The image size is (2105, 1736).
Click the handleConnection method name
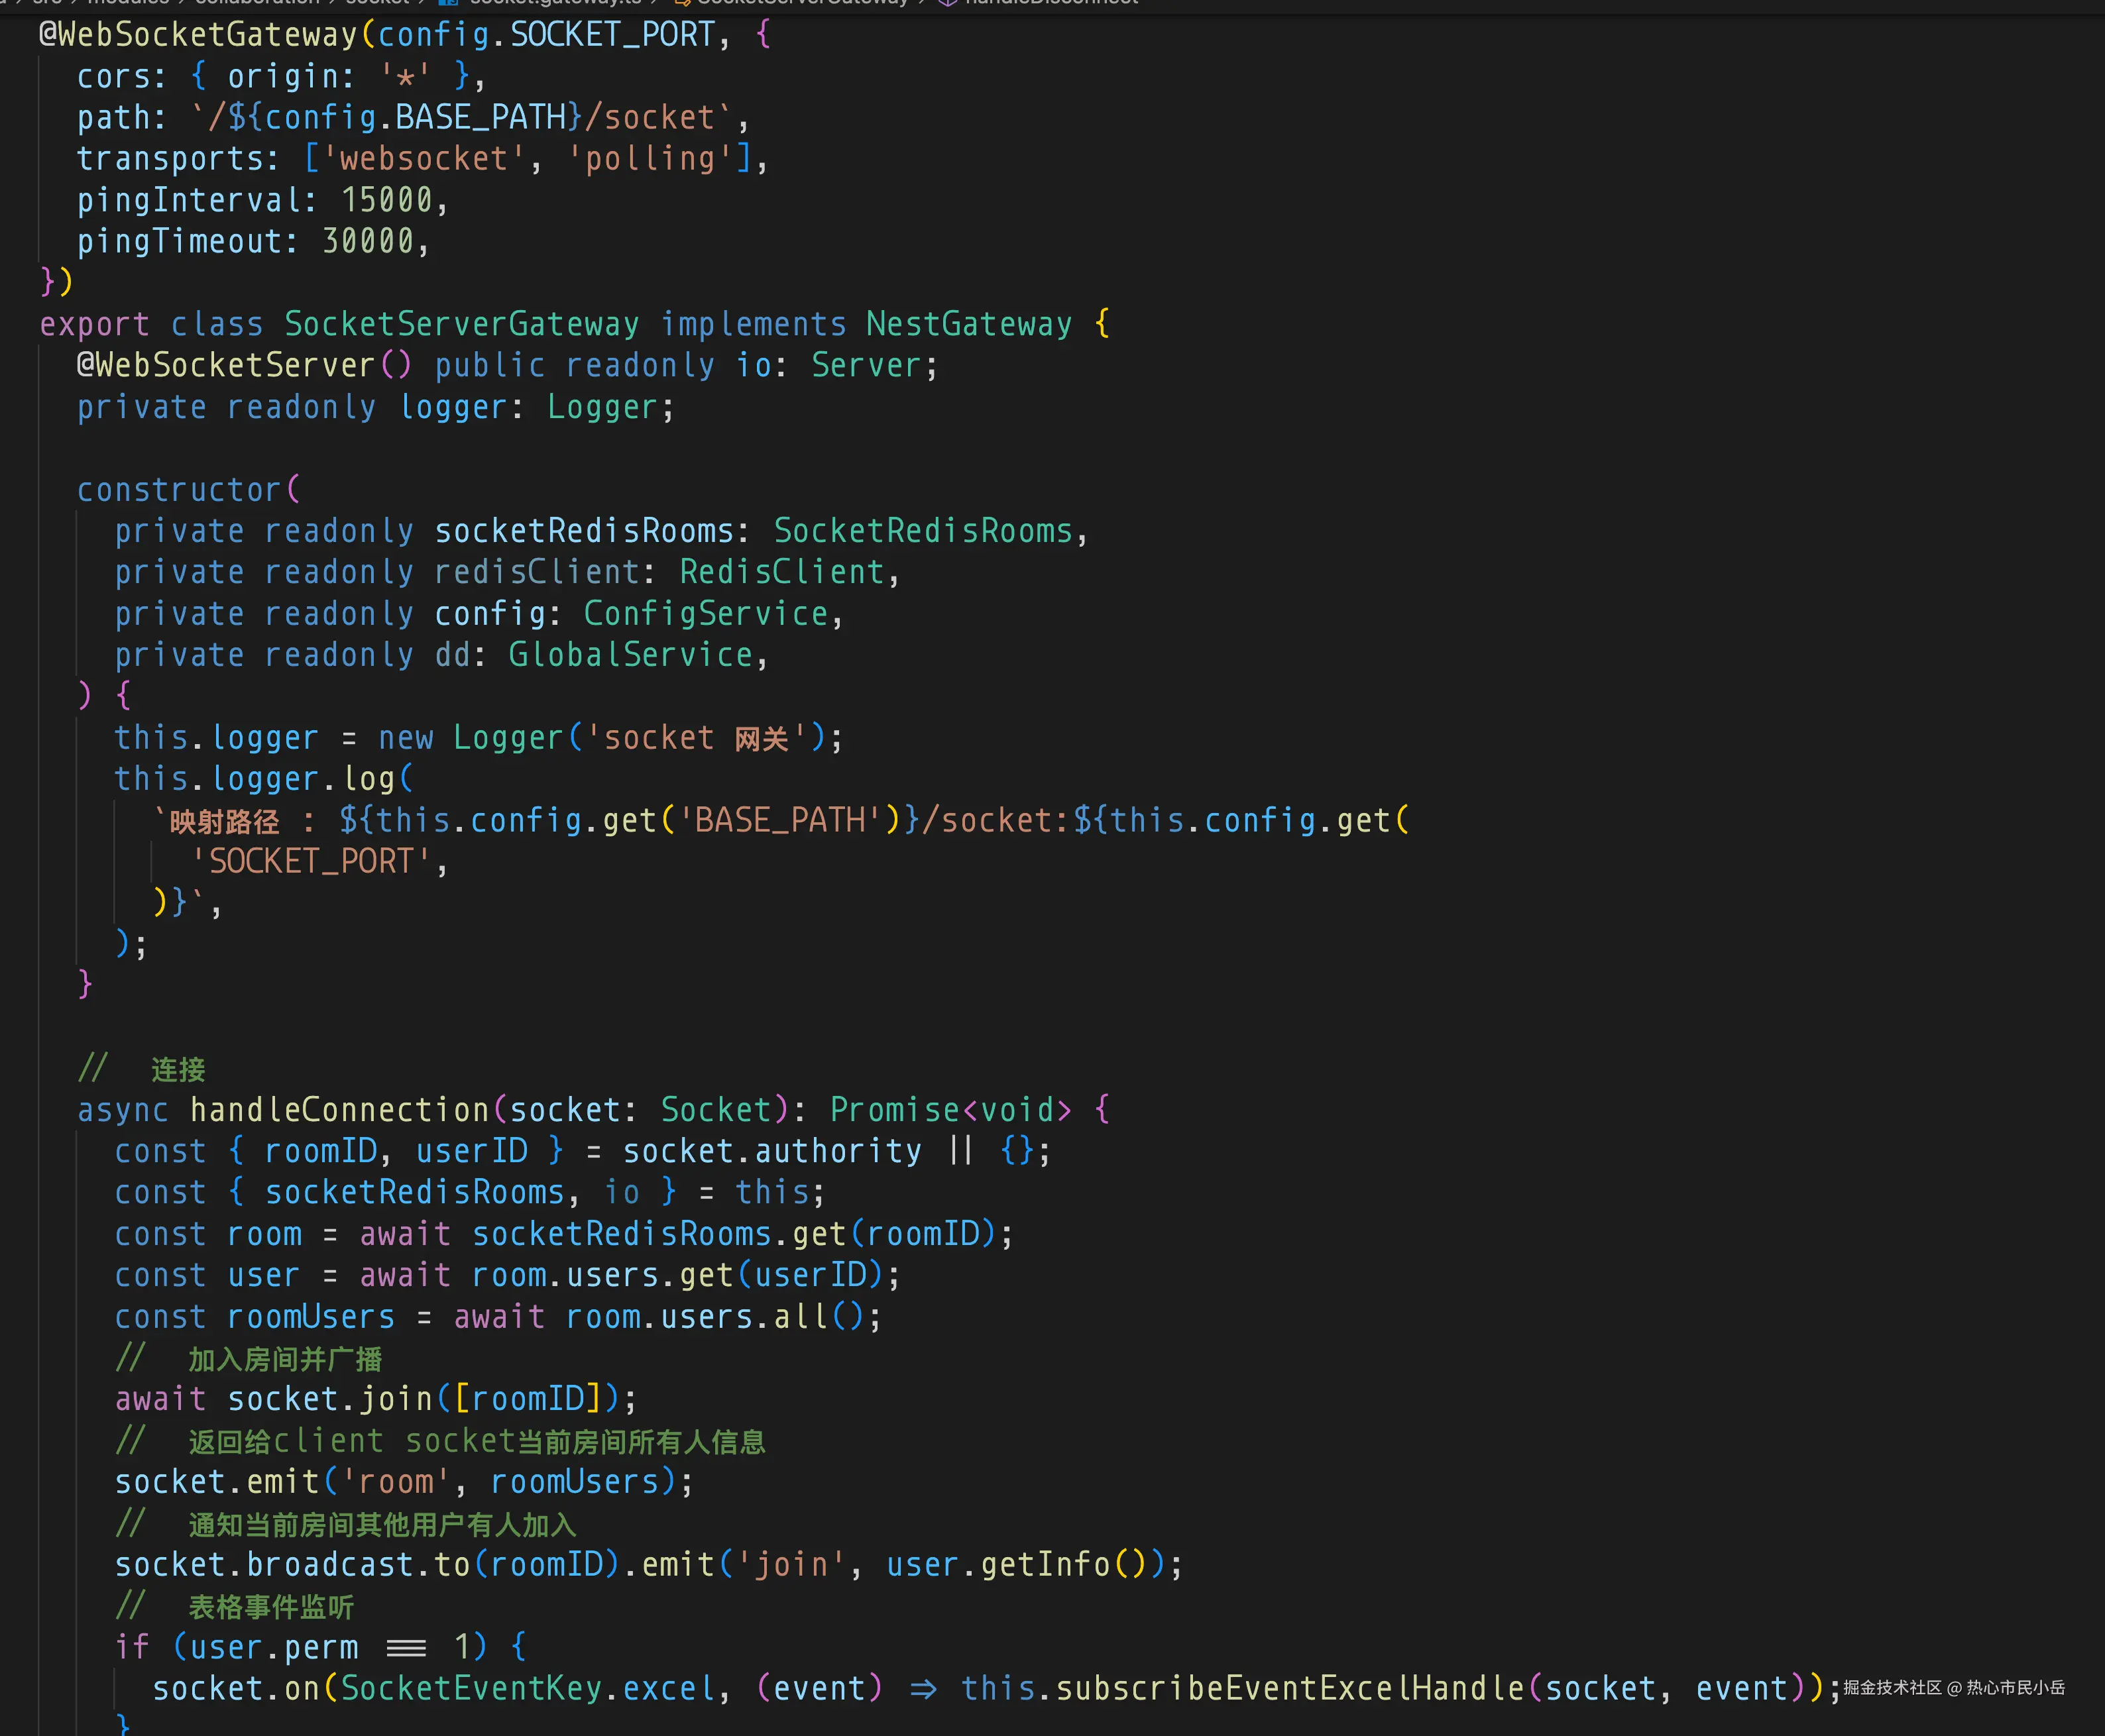(x=339, y=1110)
